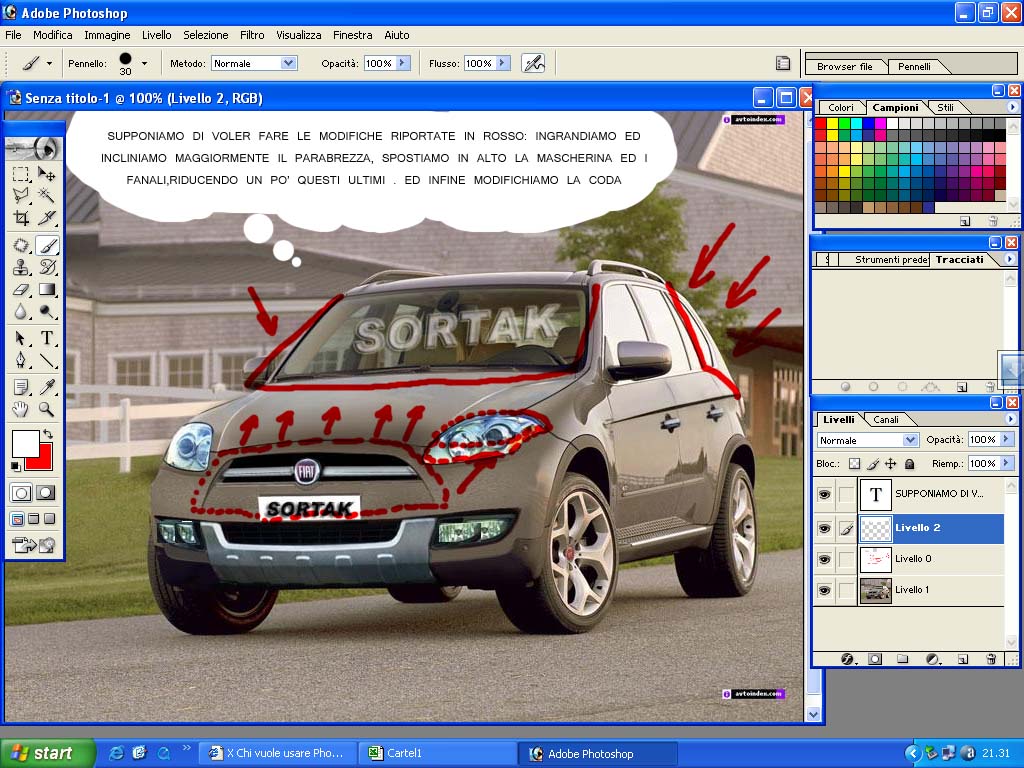The width and height of the screenshot is (1024, 768).
Task: Select the Magic Wand tool
Action: point(46,195)
